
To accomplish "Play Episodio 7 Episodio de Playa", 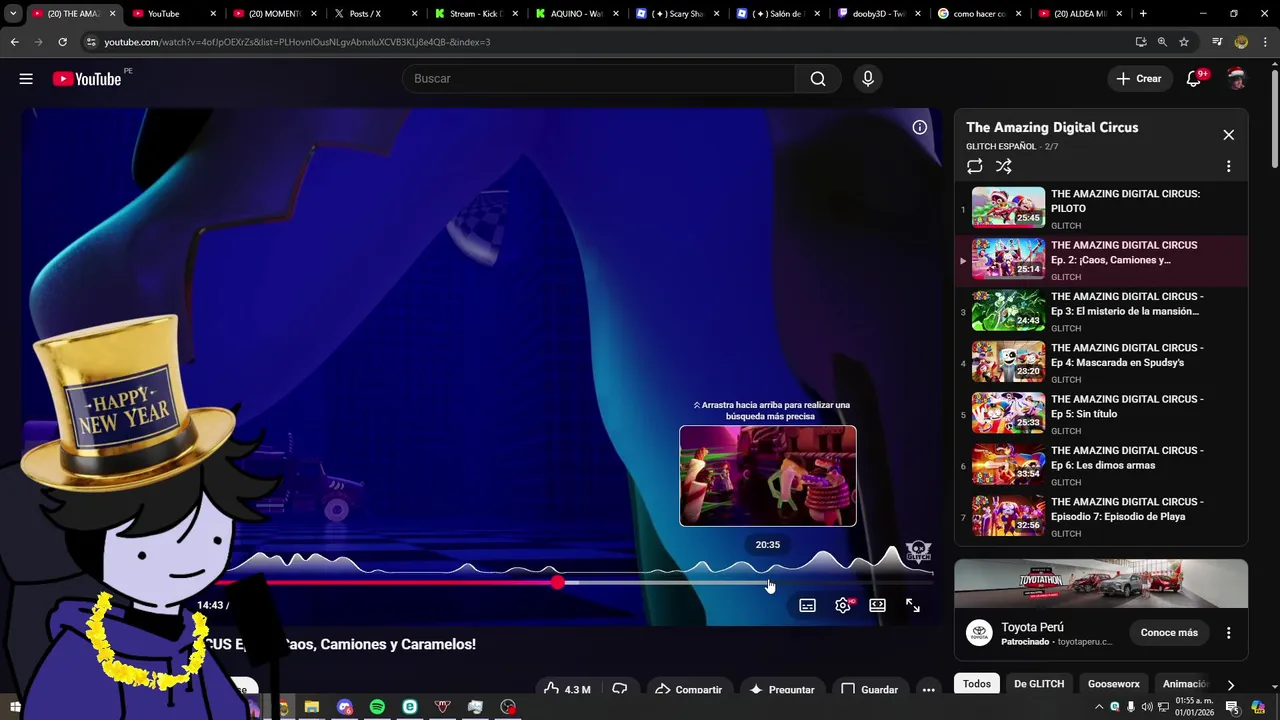I will [1101, 517].
